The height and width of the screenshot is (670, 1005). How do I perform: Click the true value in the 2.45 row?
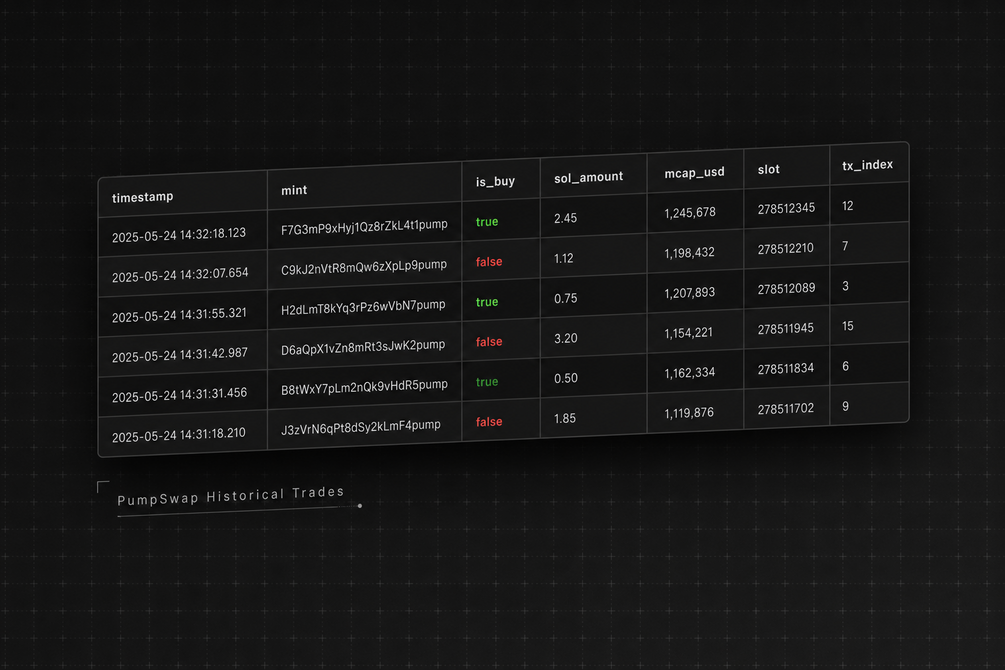pos(486,222)
